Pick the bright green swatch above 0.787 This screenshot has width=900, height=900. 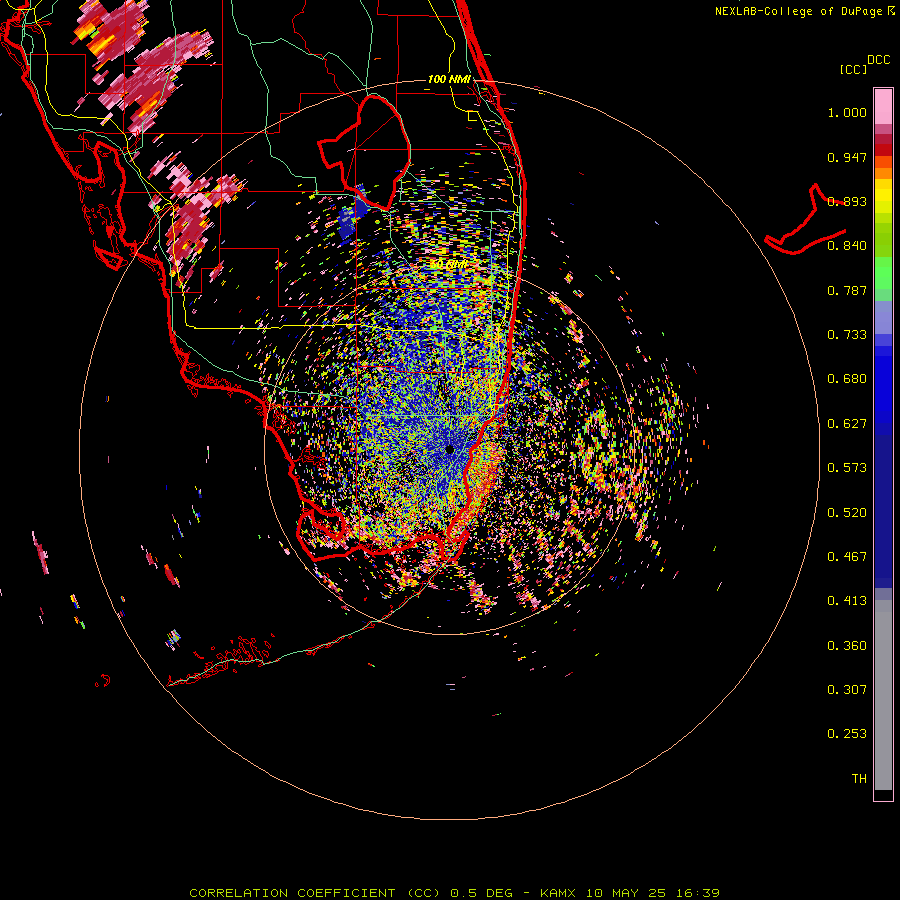pyautogui.click(x=883, y=273)
